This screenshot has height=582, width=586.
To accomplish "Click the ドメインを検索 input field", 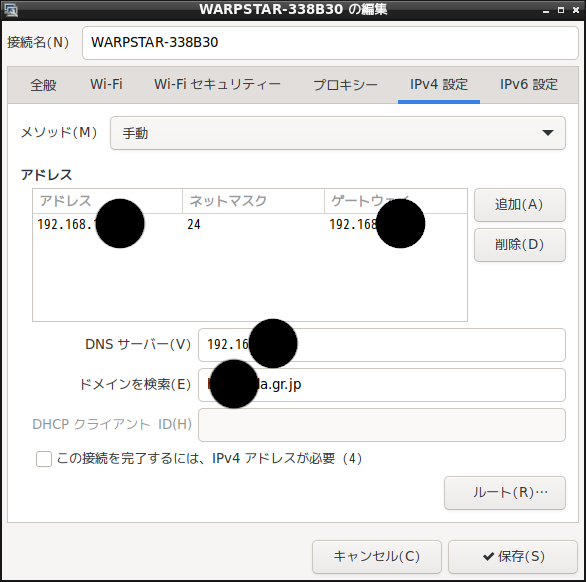I will (x=382, y=385).
